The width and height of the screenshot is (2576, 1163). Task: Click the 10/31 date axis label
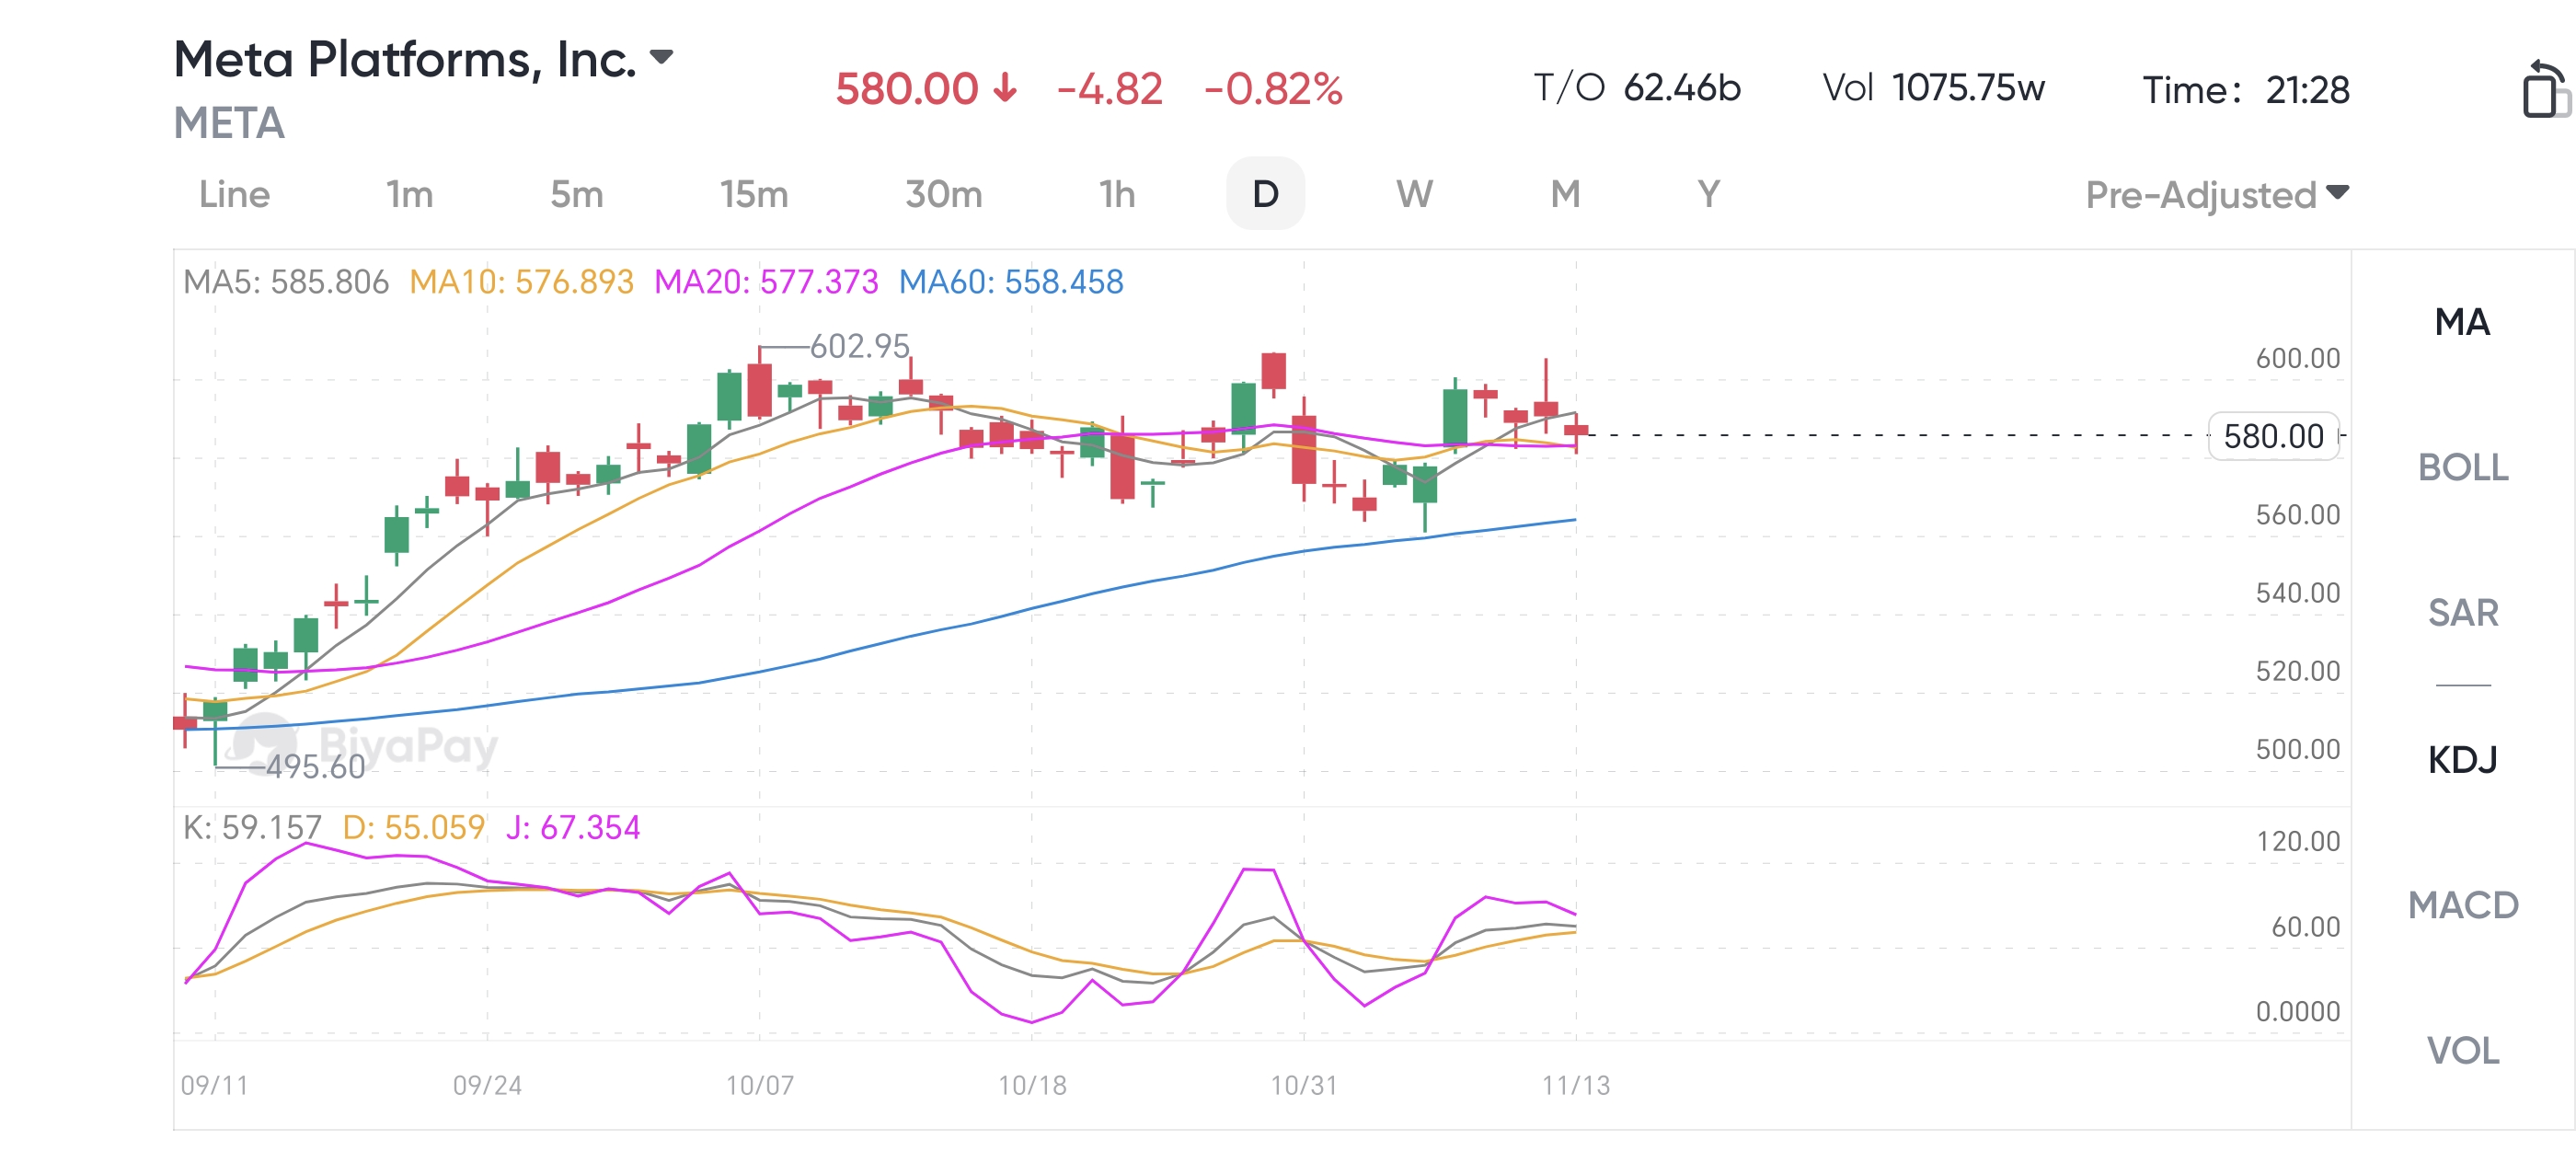[1303, 1085]
